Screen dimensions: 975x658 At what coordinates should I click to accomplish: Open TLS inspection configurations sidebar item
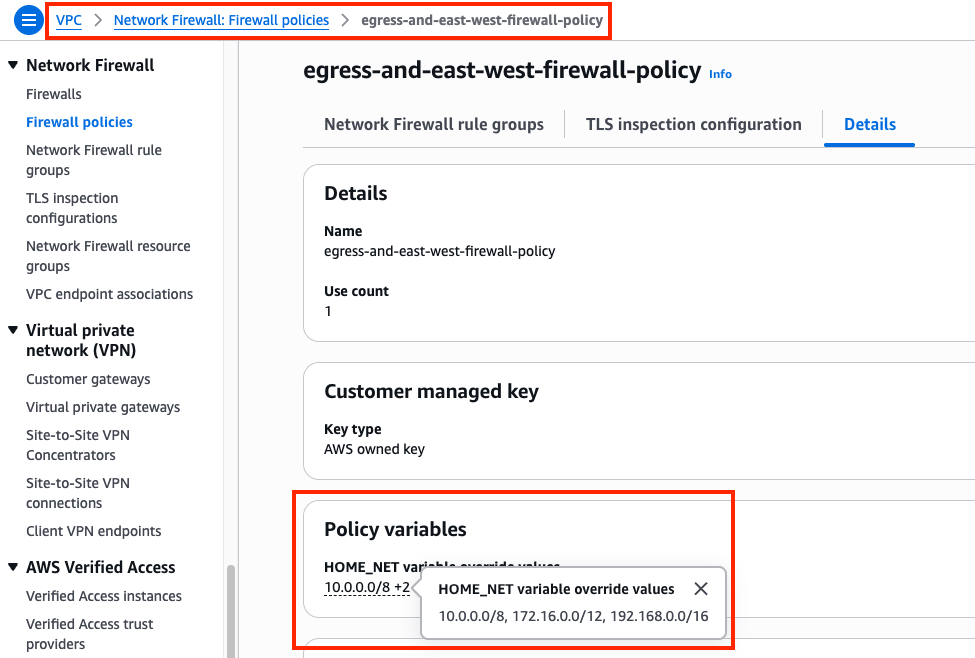(x=72, y=208)
